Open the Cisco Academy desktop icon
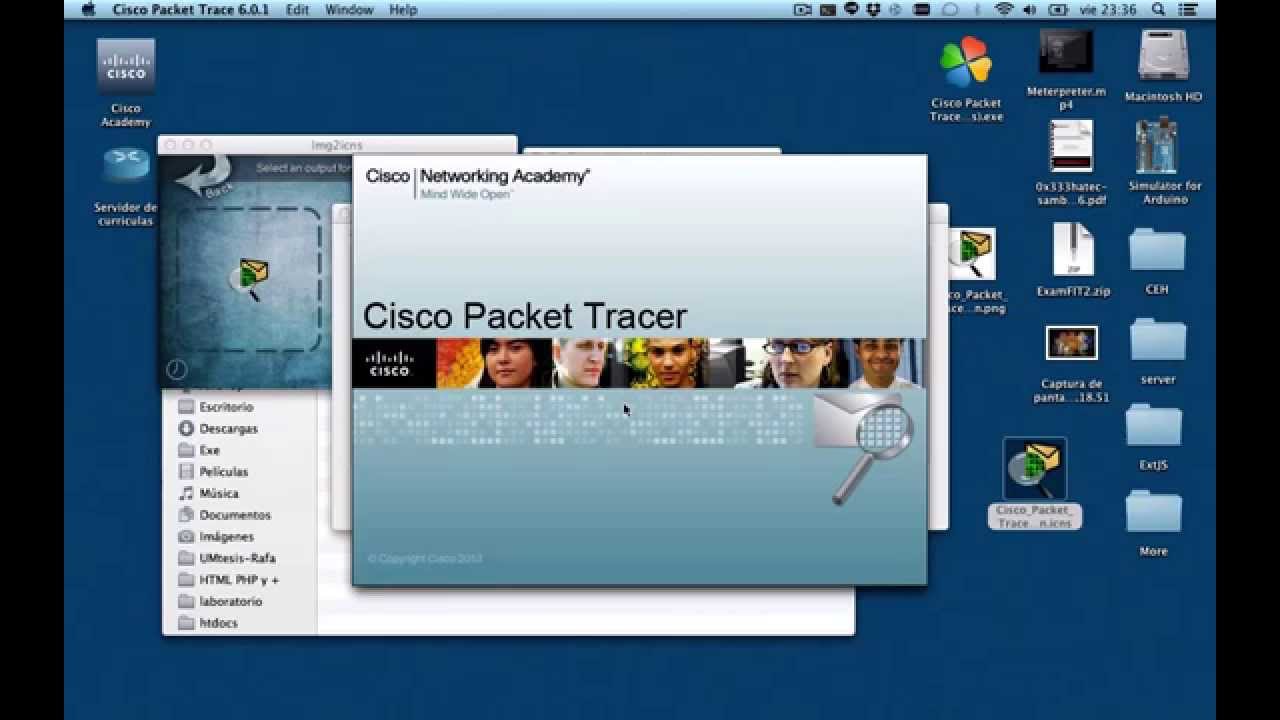Image resolution: width=1280 pixels, height=720 pixels. pyautogui.click(x=126, y=66)
